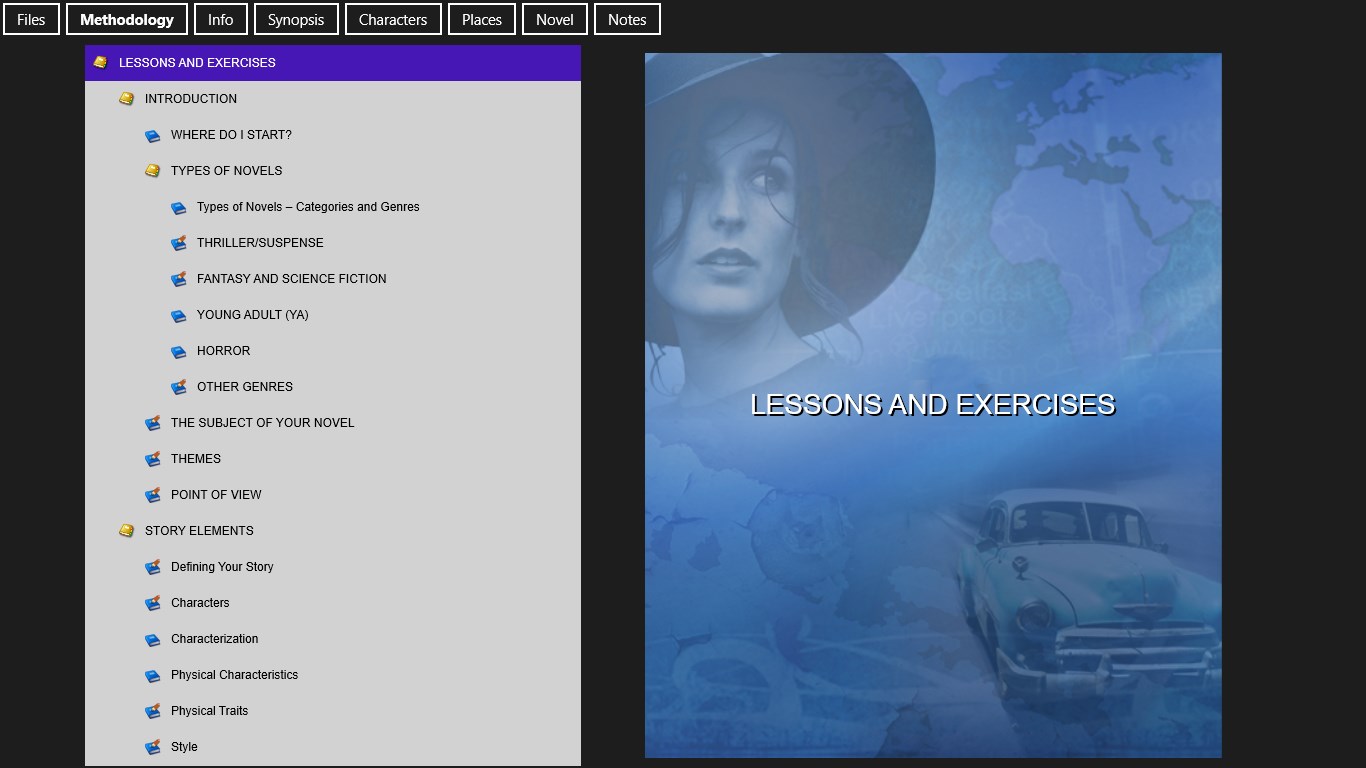The width and height of the screenshot is (1366, 768).
Task: Click the icon next to YOUNG ADULT (YA)
Action: [178, 316]
